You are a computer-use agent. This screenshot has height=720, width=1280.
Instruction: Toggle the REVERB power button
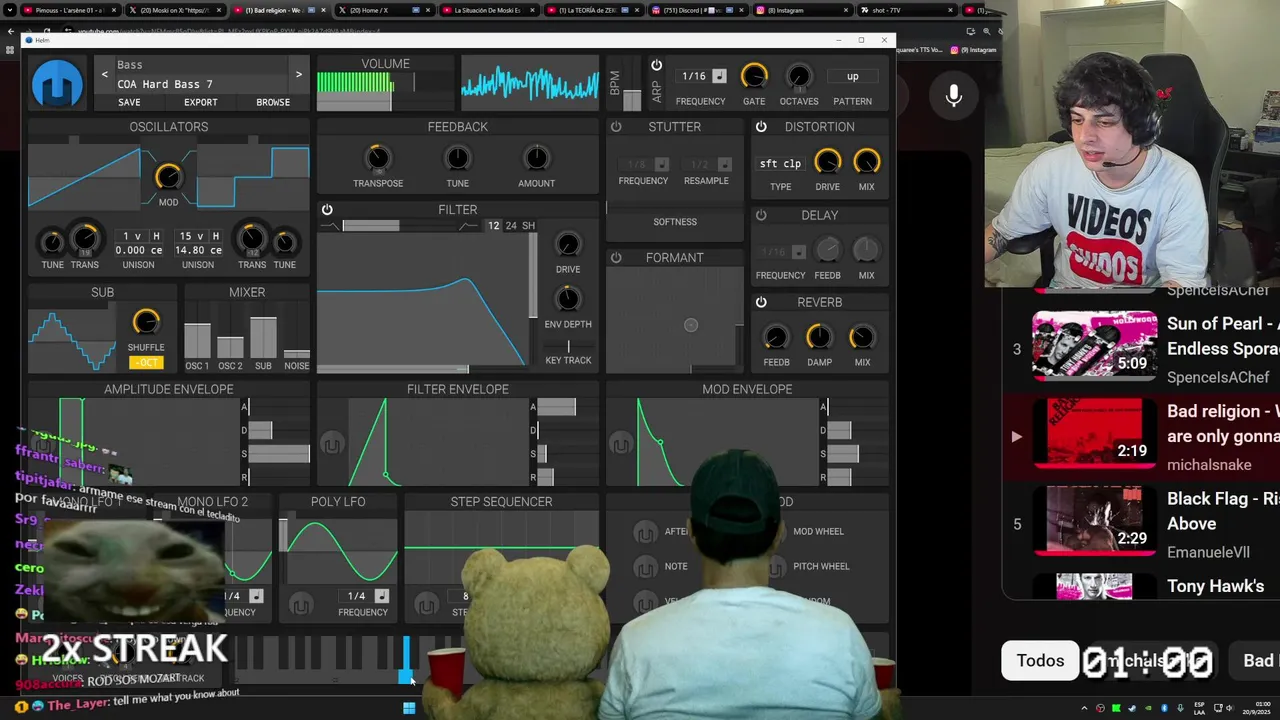tap(761, 302)
